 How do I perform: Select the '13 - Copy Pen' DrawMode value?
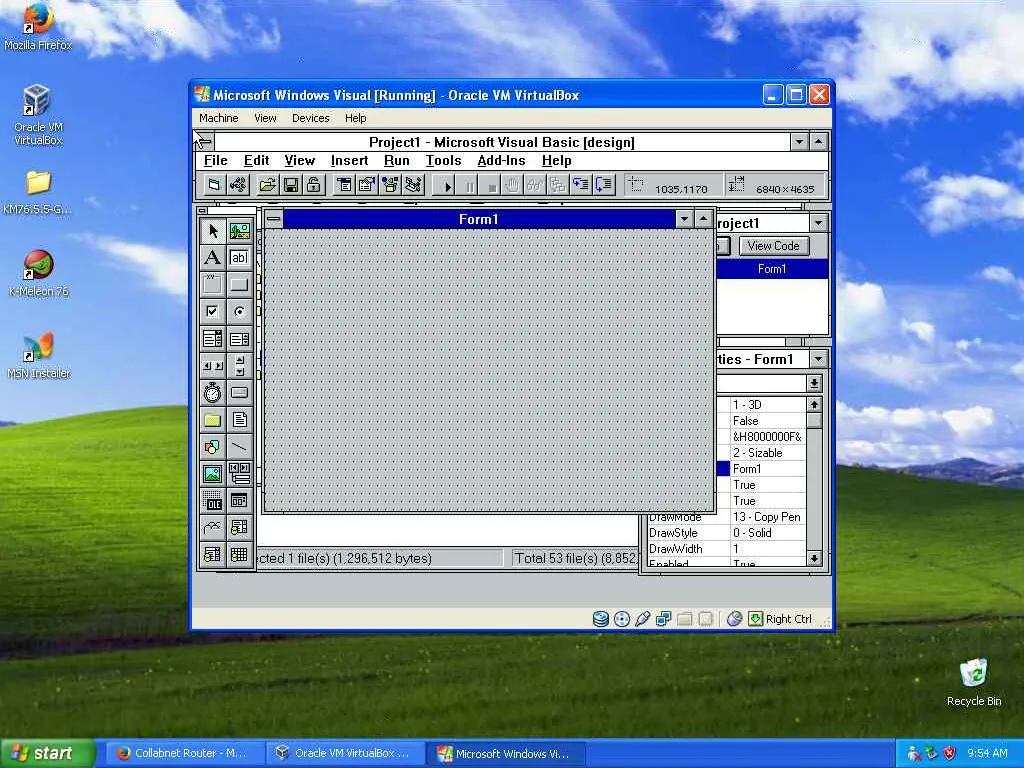(767, 517)
